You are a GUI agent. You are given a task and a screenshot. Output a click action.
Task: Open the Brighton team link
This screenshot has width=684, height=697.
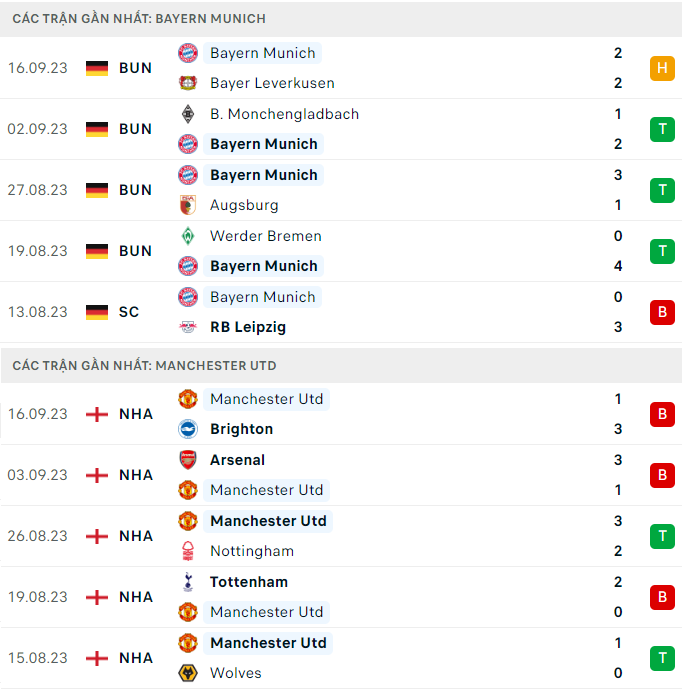pos(241,429)
